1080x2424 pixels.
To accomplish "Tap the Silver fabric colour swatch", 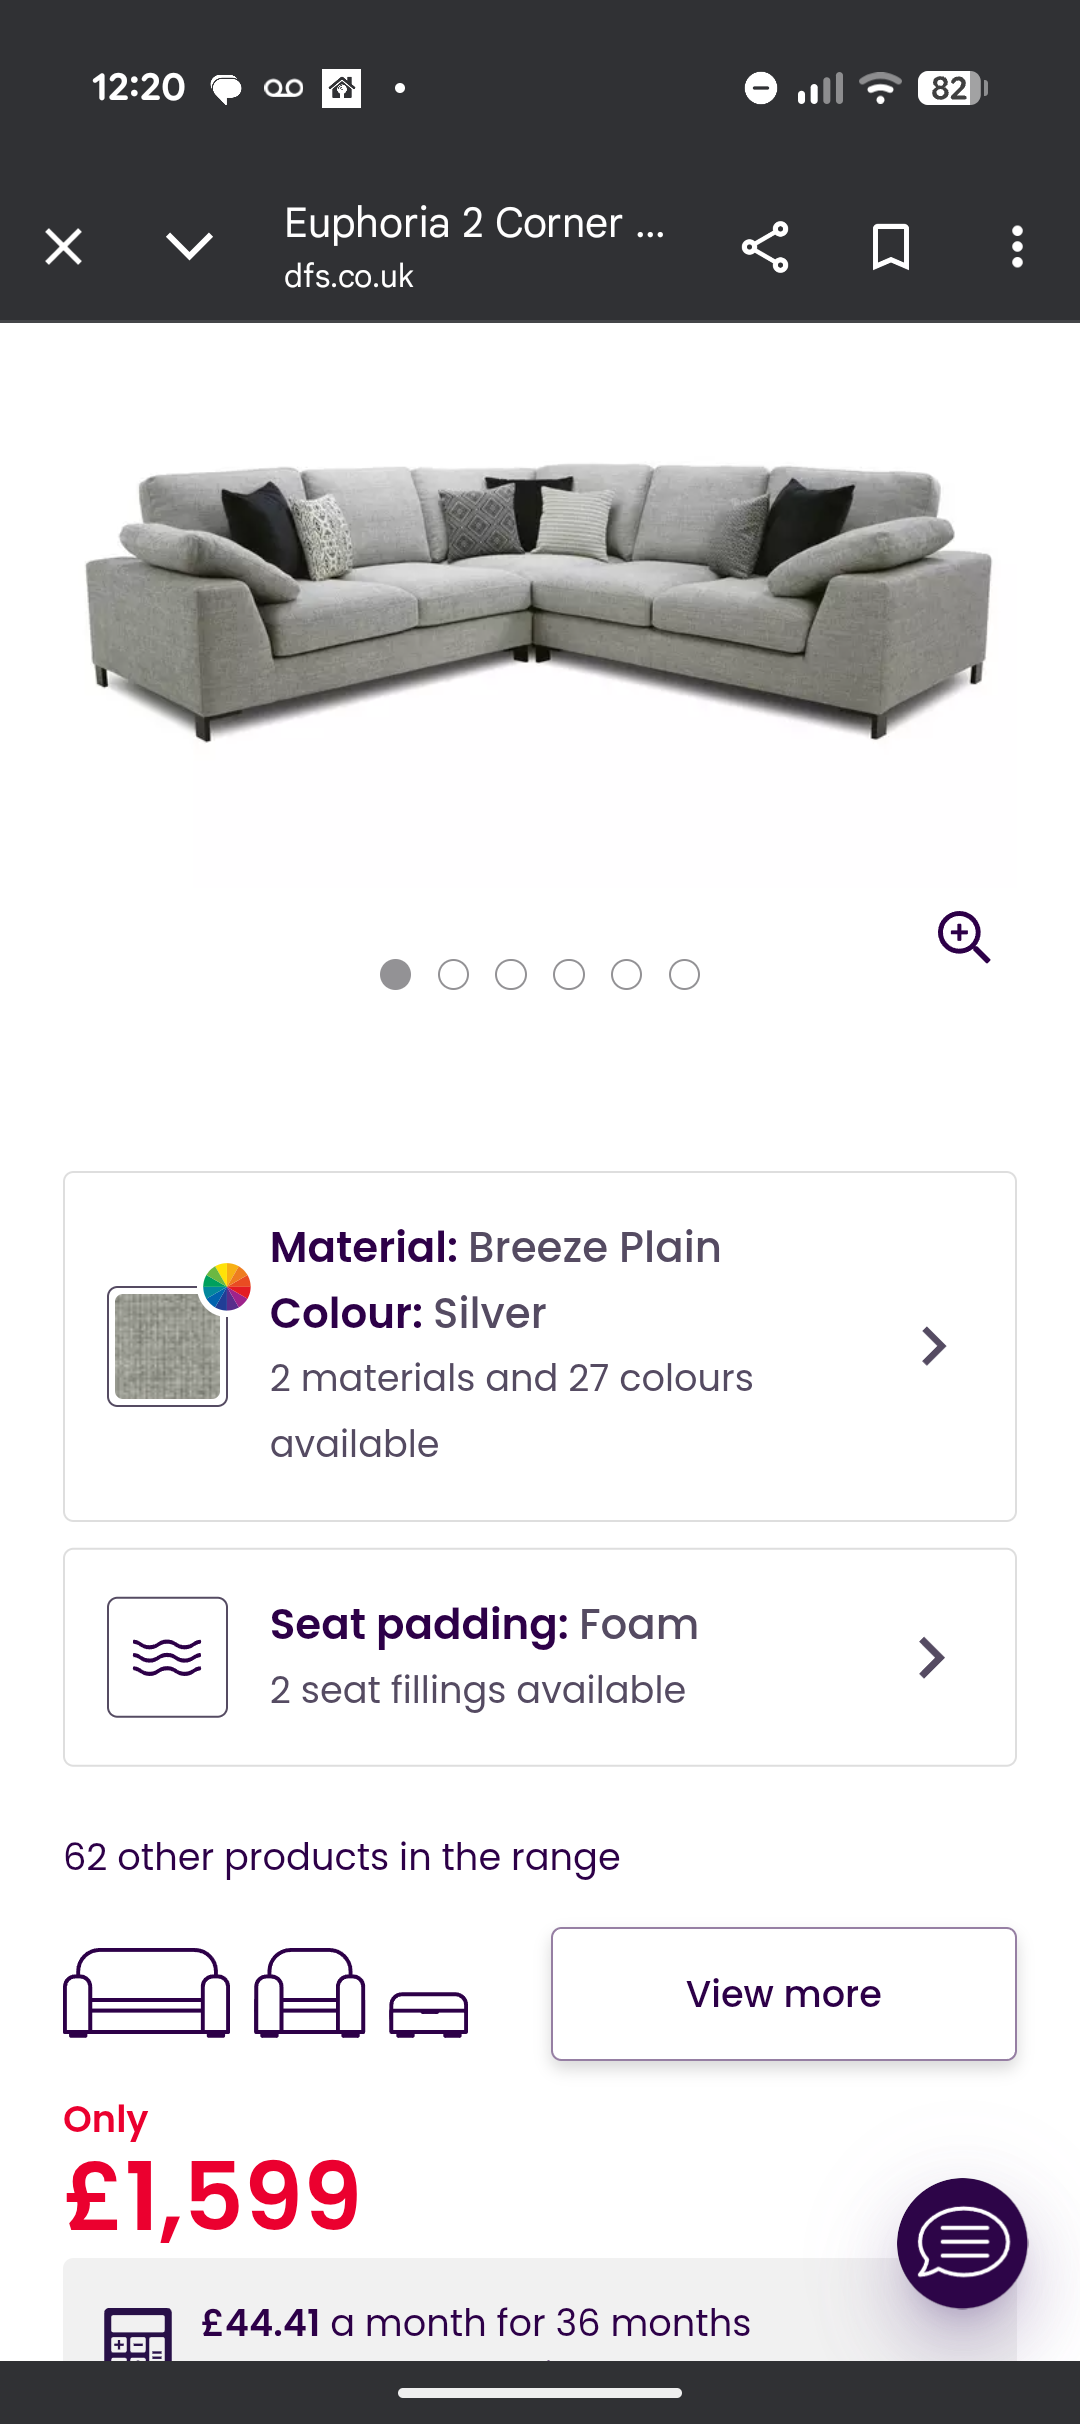I will (x=167, y=1346).
